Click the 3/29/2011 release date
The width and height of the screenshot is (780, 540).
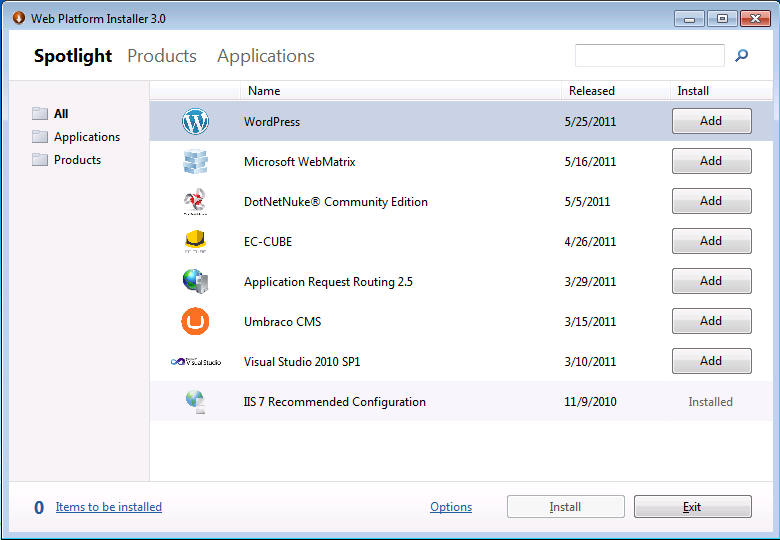click(590, 282)
